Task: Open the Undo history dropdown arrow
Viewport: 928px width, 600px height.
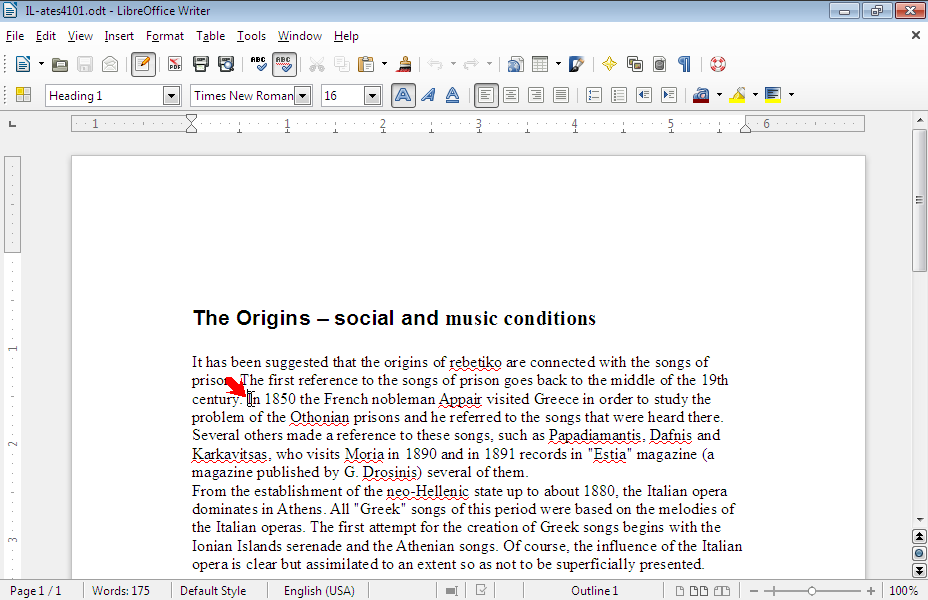Action: click(x=453, y=64)
